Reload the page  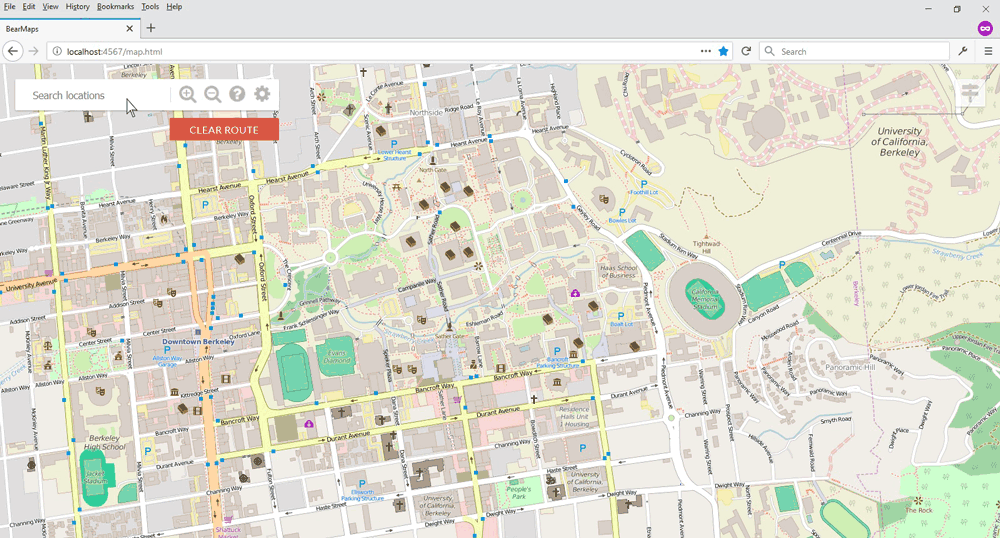point(746,51)
